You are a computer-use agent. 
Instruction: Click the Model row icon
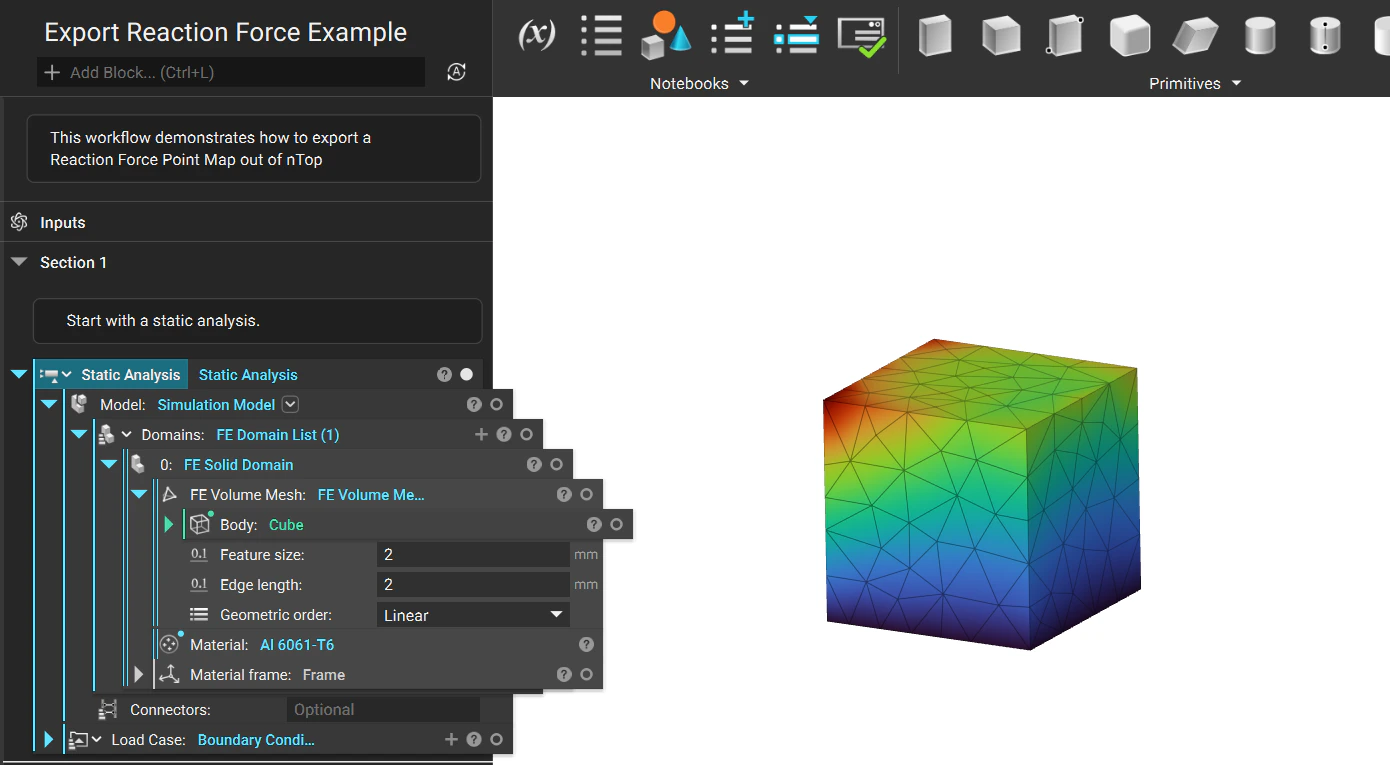[79, 404]
